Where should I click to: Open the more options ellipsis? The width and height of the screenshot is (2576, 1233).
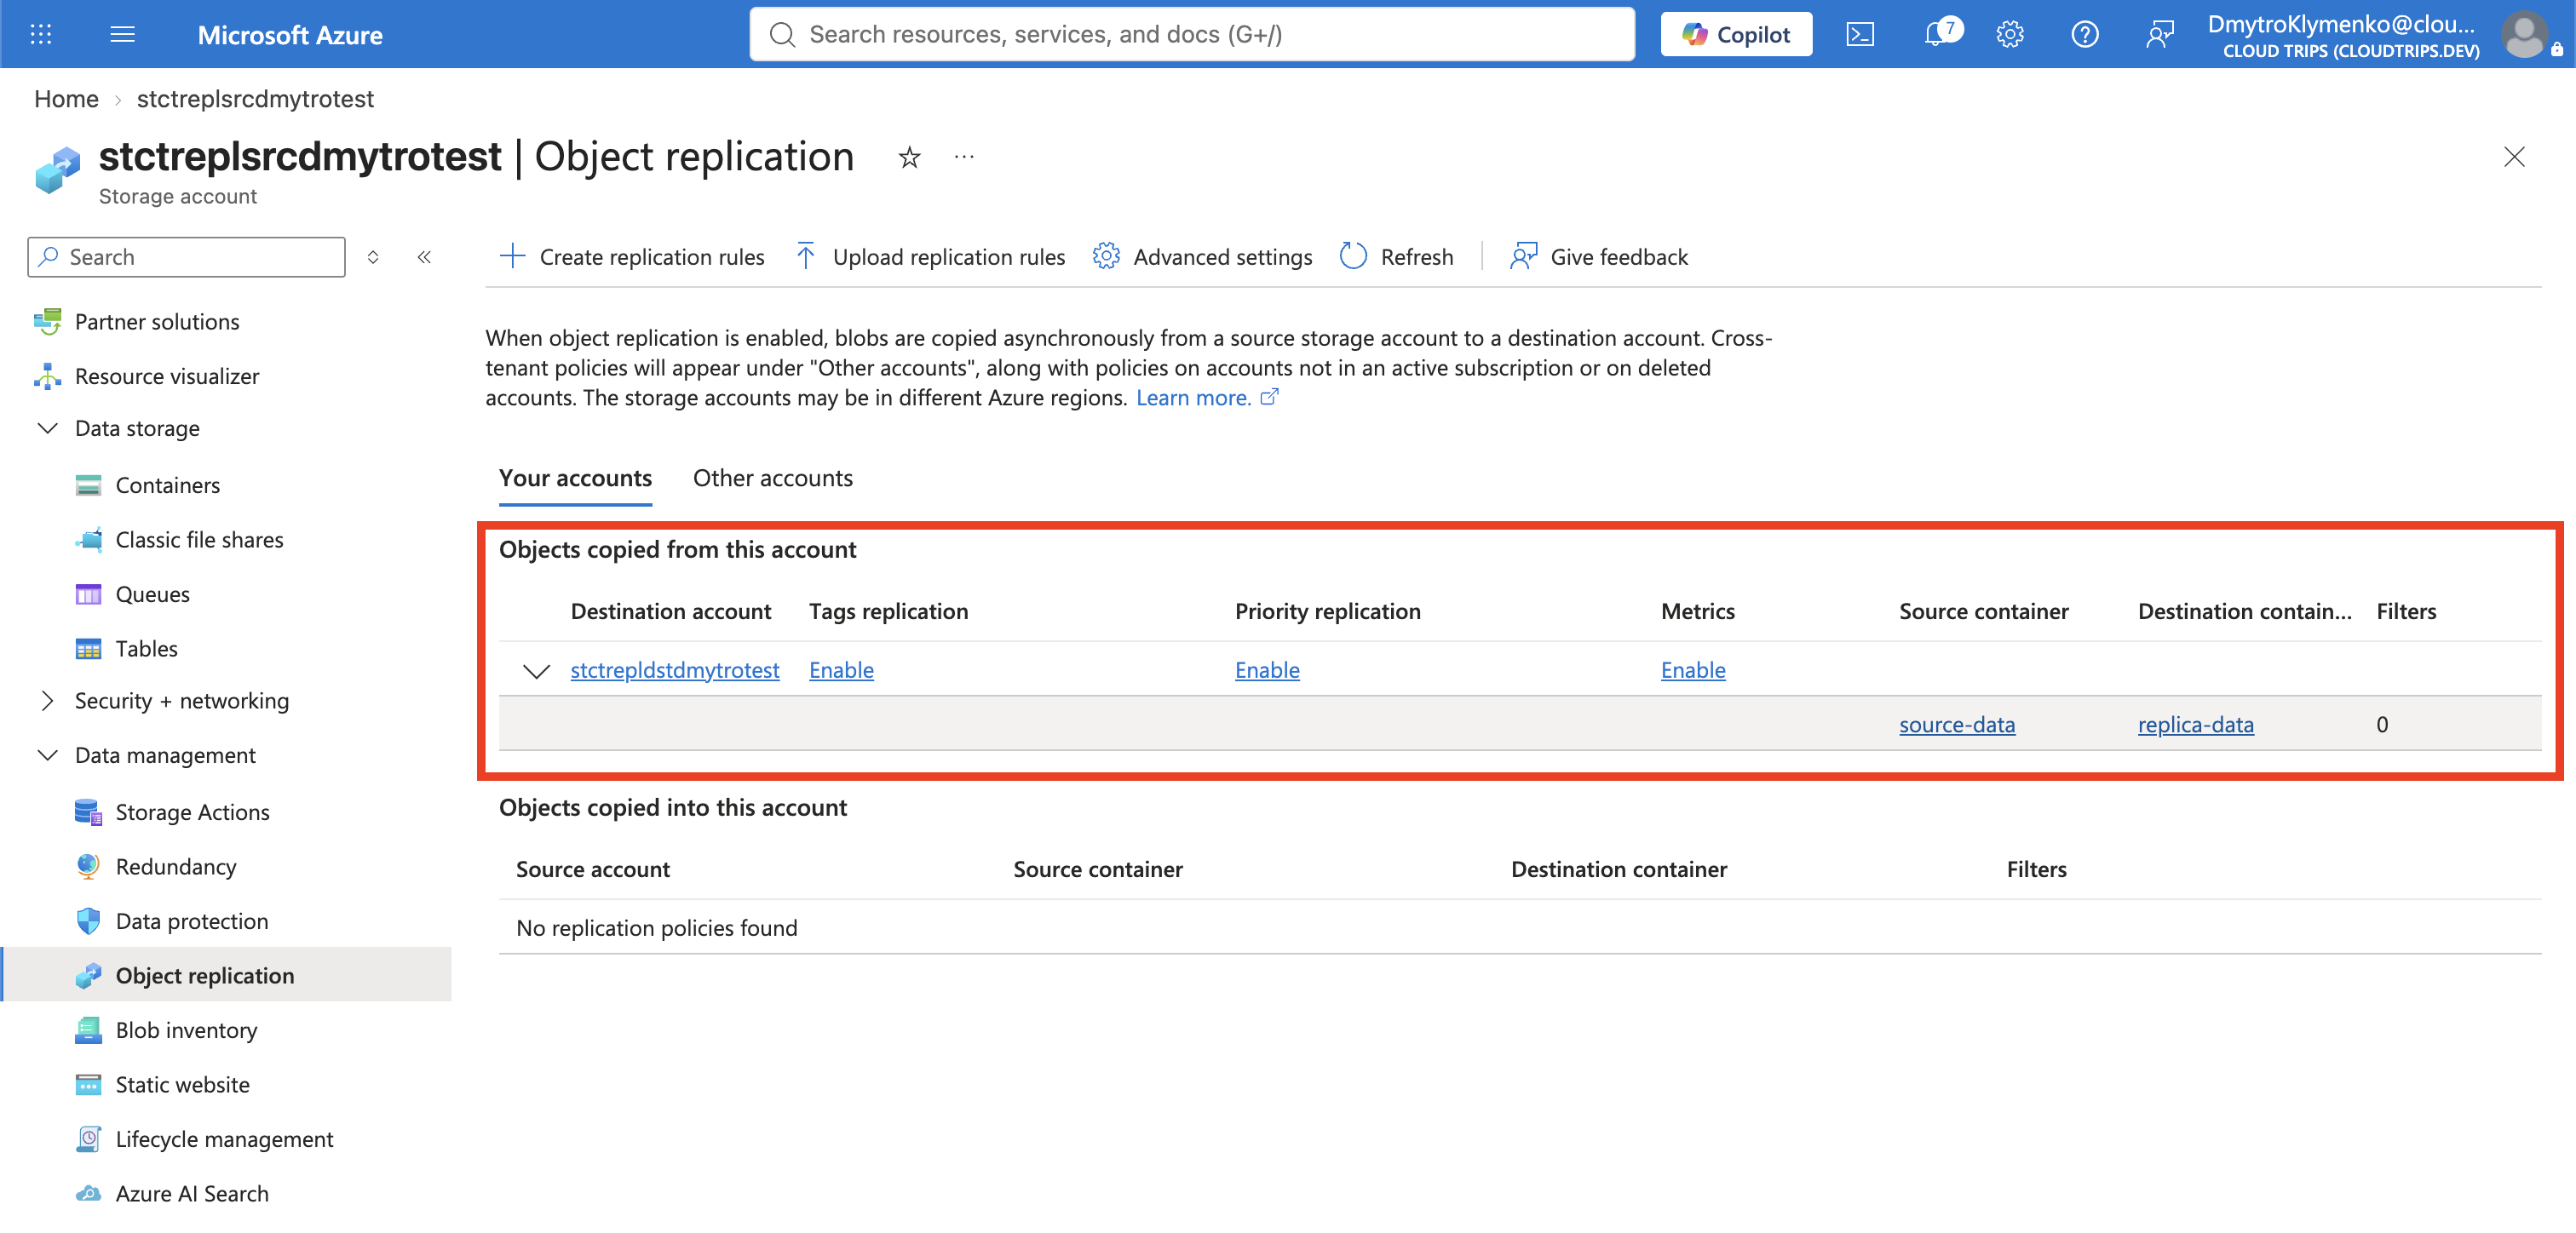964,157
